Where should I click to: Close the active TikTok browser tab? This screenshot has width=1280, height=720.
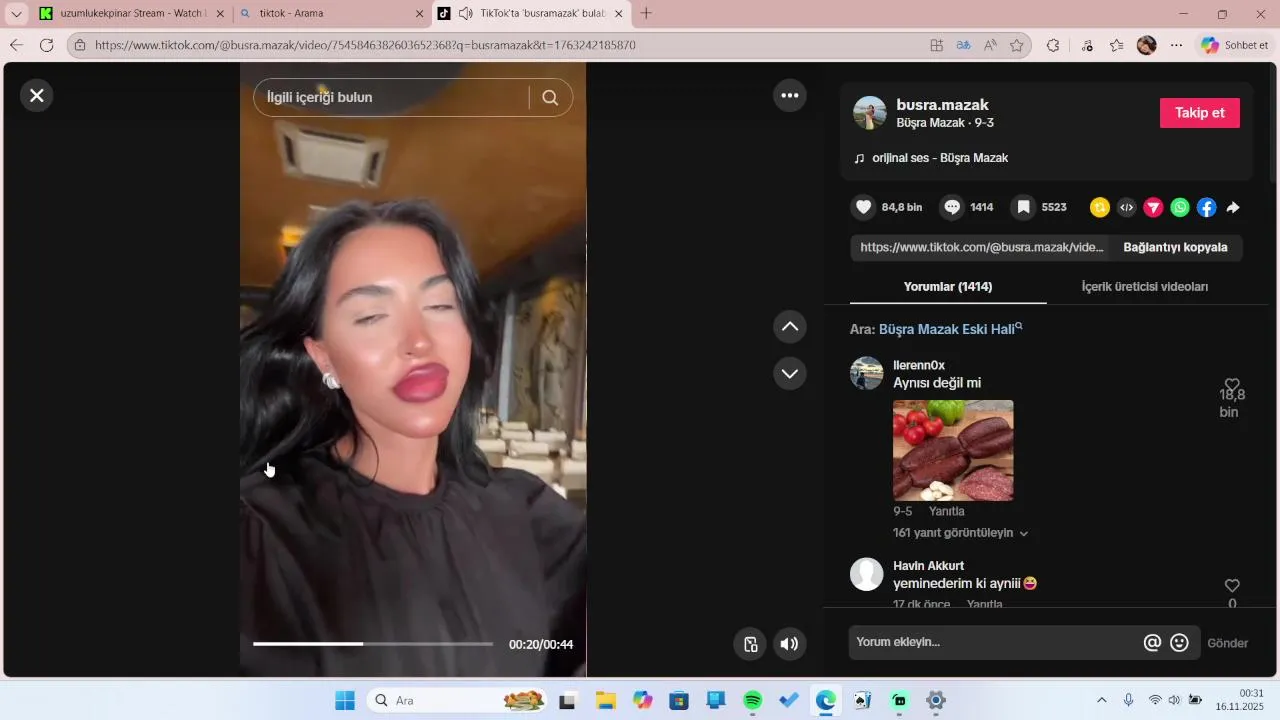[619, 14]
